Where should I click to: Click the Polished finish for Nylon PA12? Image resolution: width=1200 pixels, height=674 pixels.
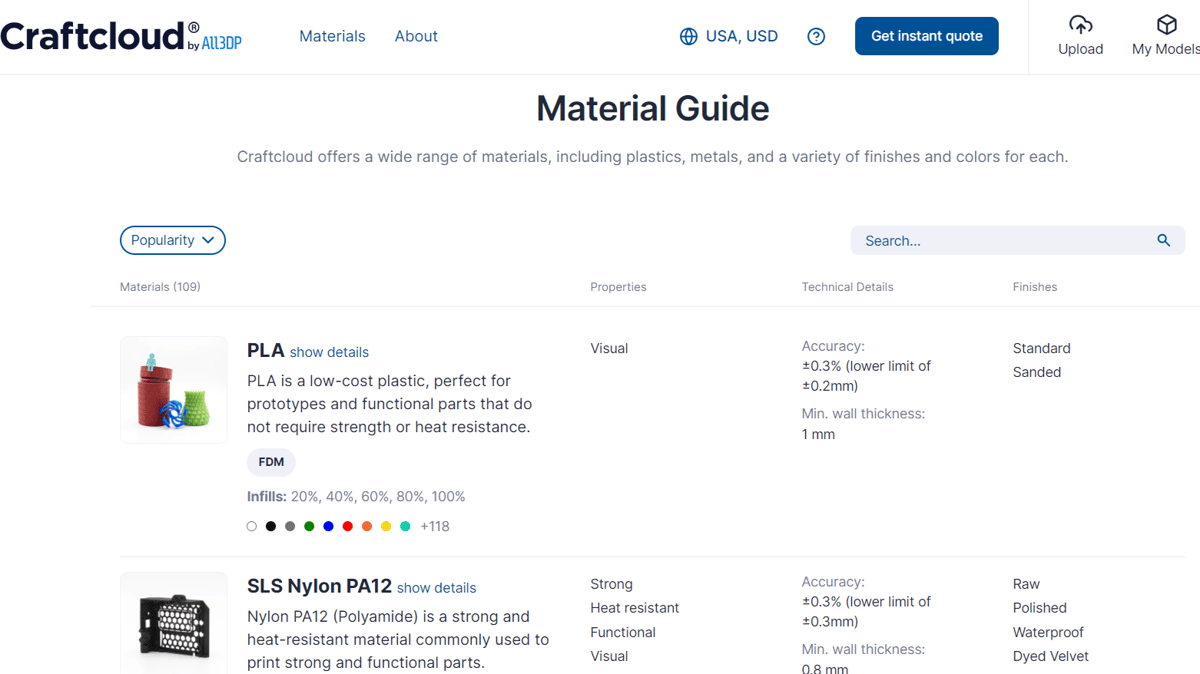(x=1040, y=608)
